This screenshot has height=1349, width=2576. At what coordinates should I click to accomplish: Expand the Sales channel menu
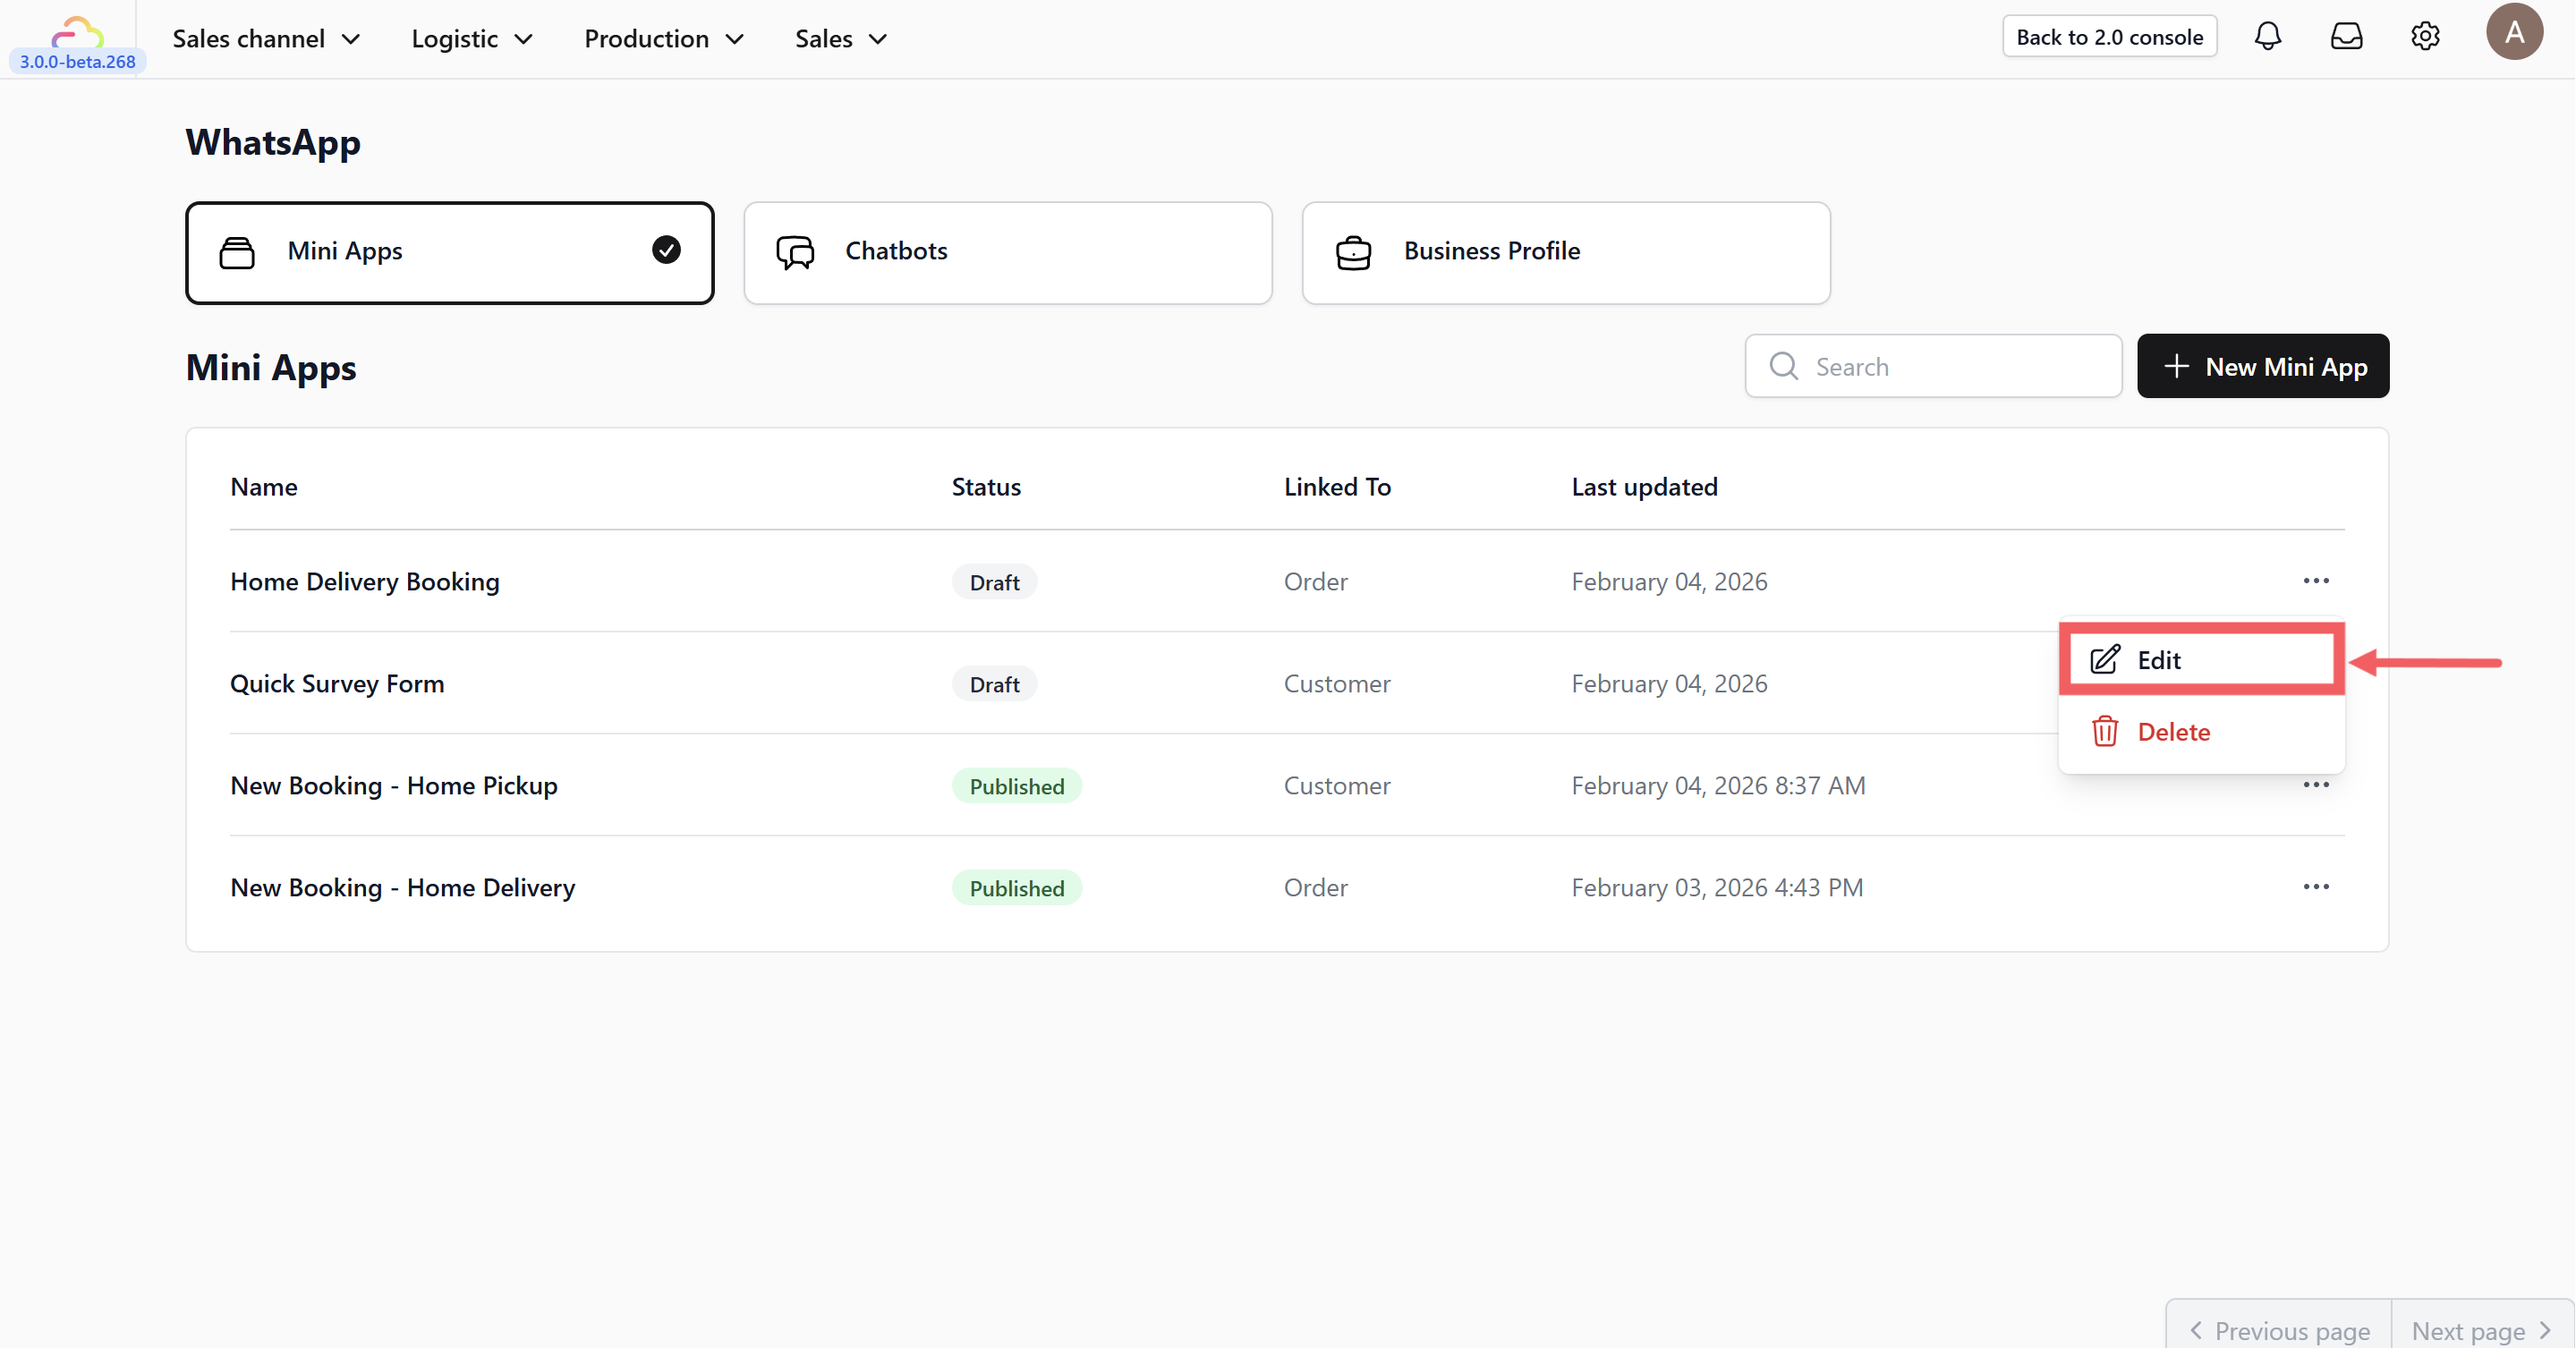coord(266,38)
